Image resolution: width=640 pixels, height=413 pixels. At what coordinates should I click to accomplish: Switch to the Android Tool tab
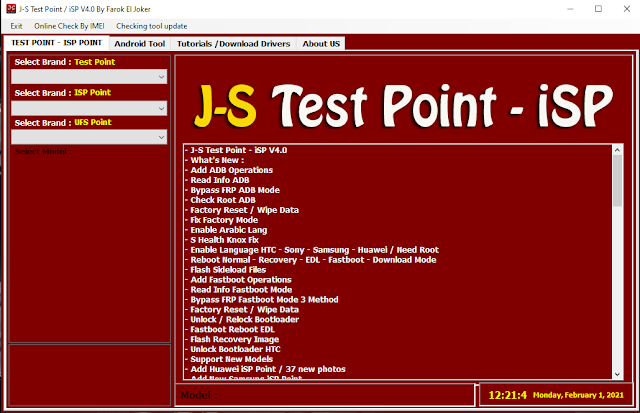(x=140, y=44)
